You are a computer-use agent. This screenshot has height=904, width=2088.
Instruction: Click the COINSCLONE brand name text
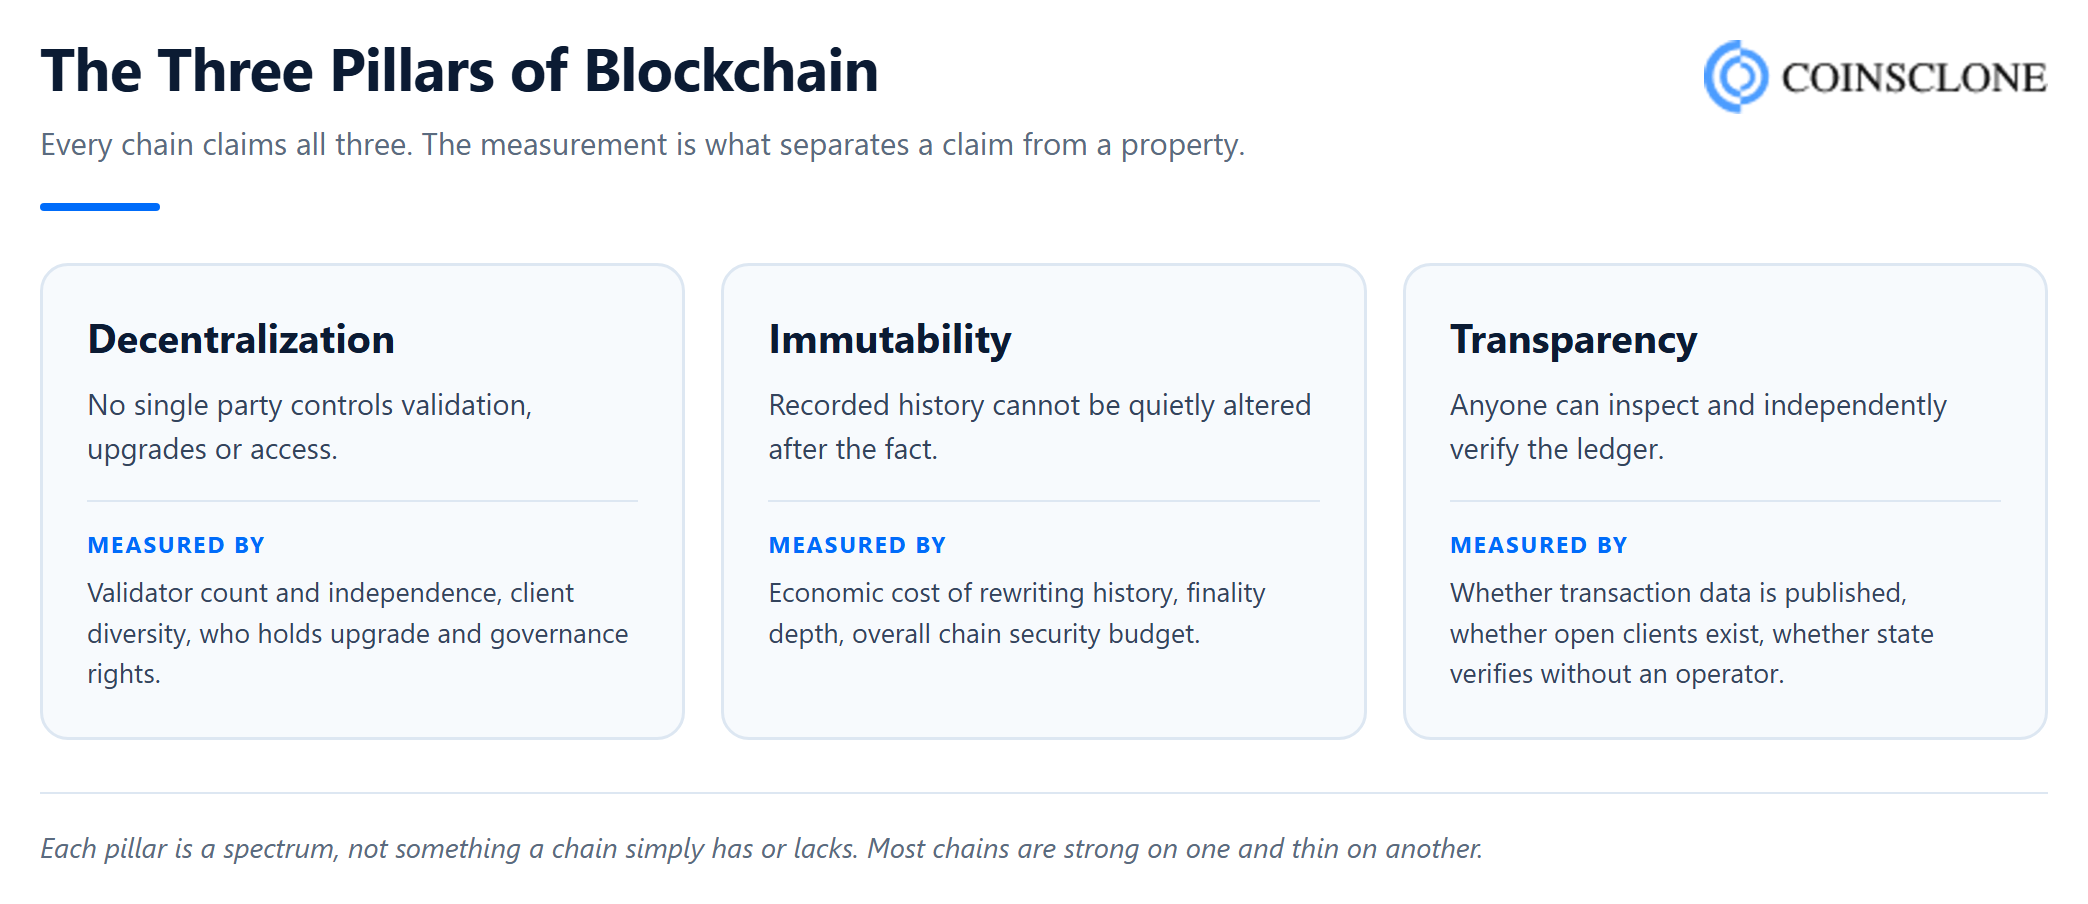1914,77
